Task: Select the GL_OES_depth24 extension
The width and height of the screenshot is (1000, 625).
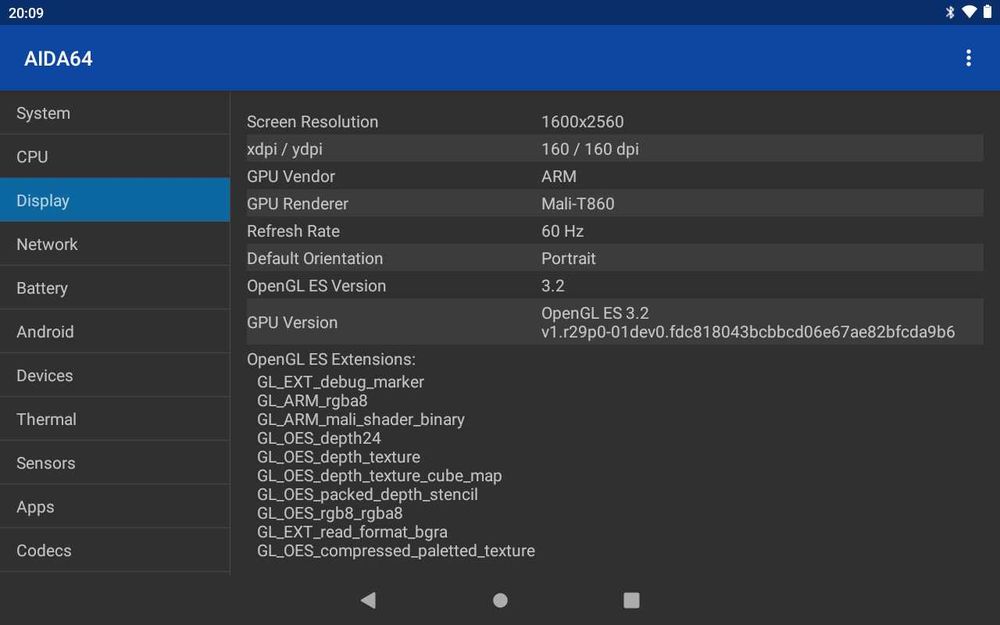Action: [319, 439]
